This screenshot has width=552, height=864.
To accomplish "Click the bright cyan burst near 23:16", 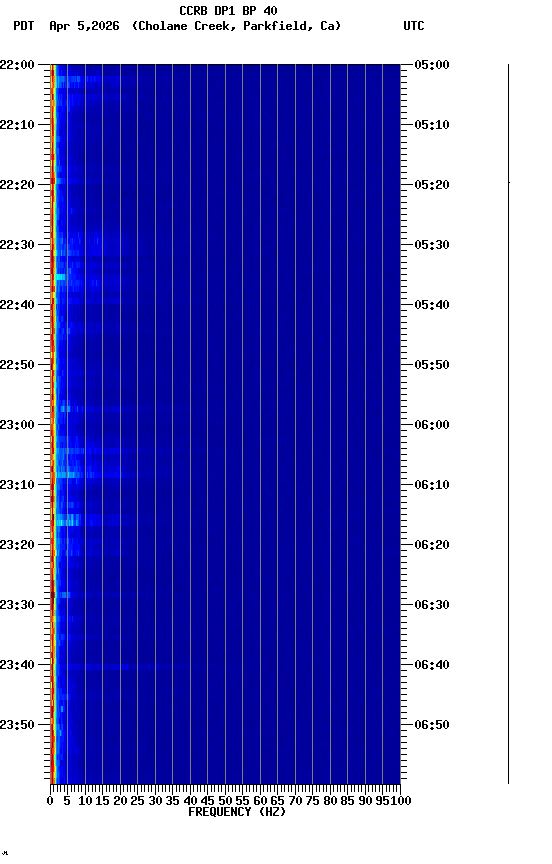I will coord(68,521).
